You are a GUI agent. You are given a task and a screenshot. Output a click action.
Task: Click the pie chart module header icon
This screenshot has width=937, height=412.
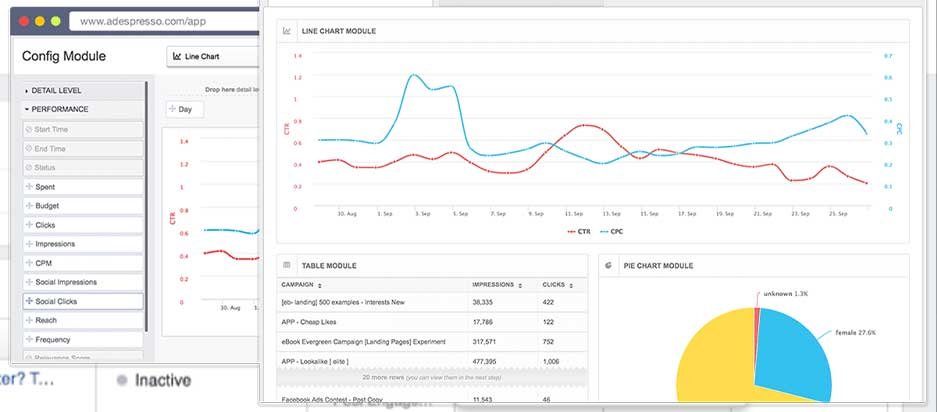(608, 265)
